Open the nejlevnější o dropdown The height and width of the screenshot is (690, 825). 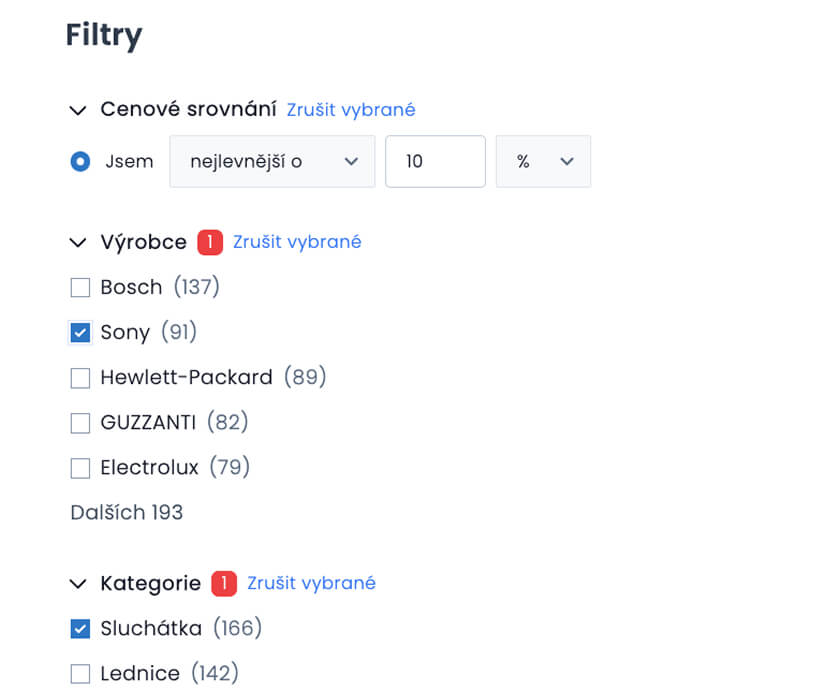click(271, 161)
